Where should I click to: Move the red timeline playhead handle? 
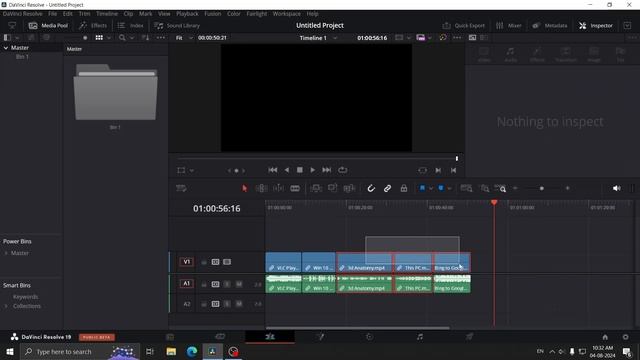pos(494,202)
